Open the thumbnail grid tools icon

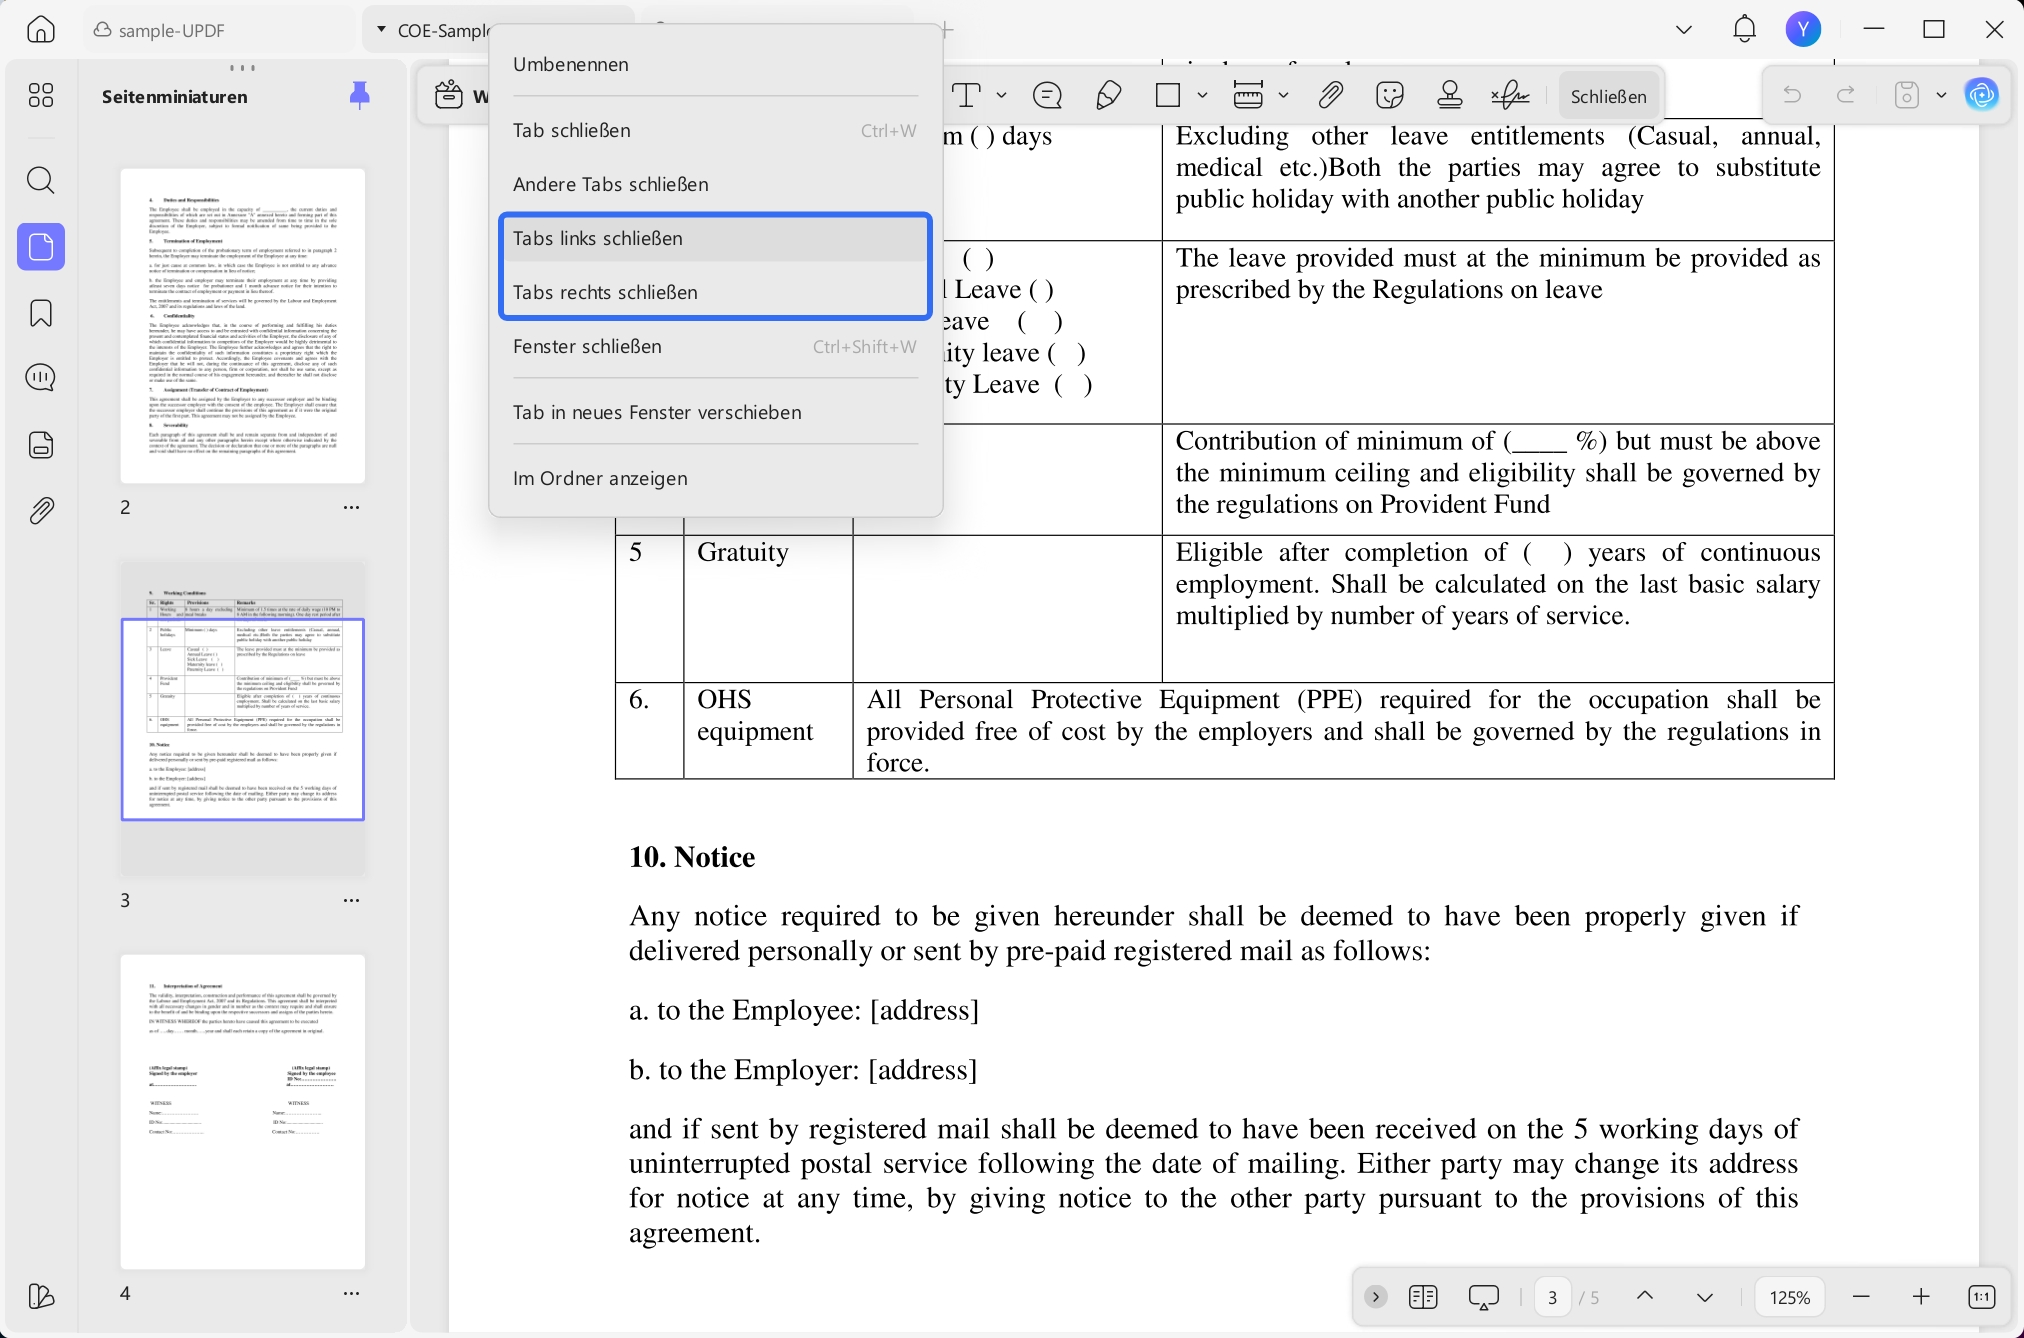click(x=41, y=96)
